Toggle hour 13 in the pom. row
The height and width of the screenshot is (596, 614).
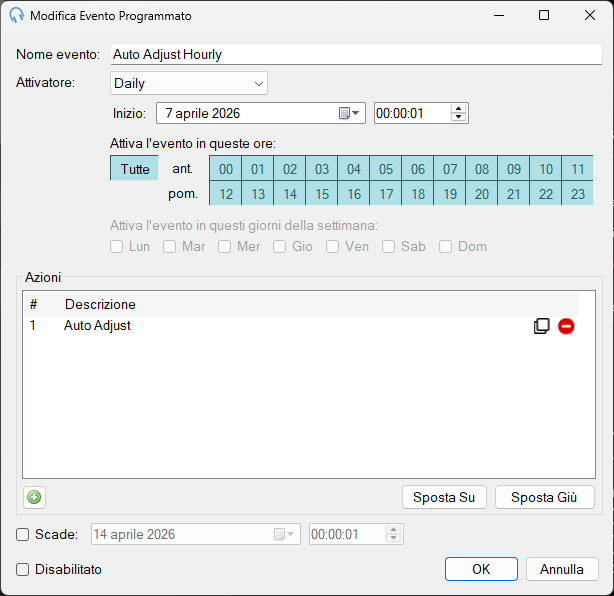tap(258, 193)
